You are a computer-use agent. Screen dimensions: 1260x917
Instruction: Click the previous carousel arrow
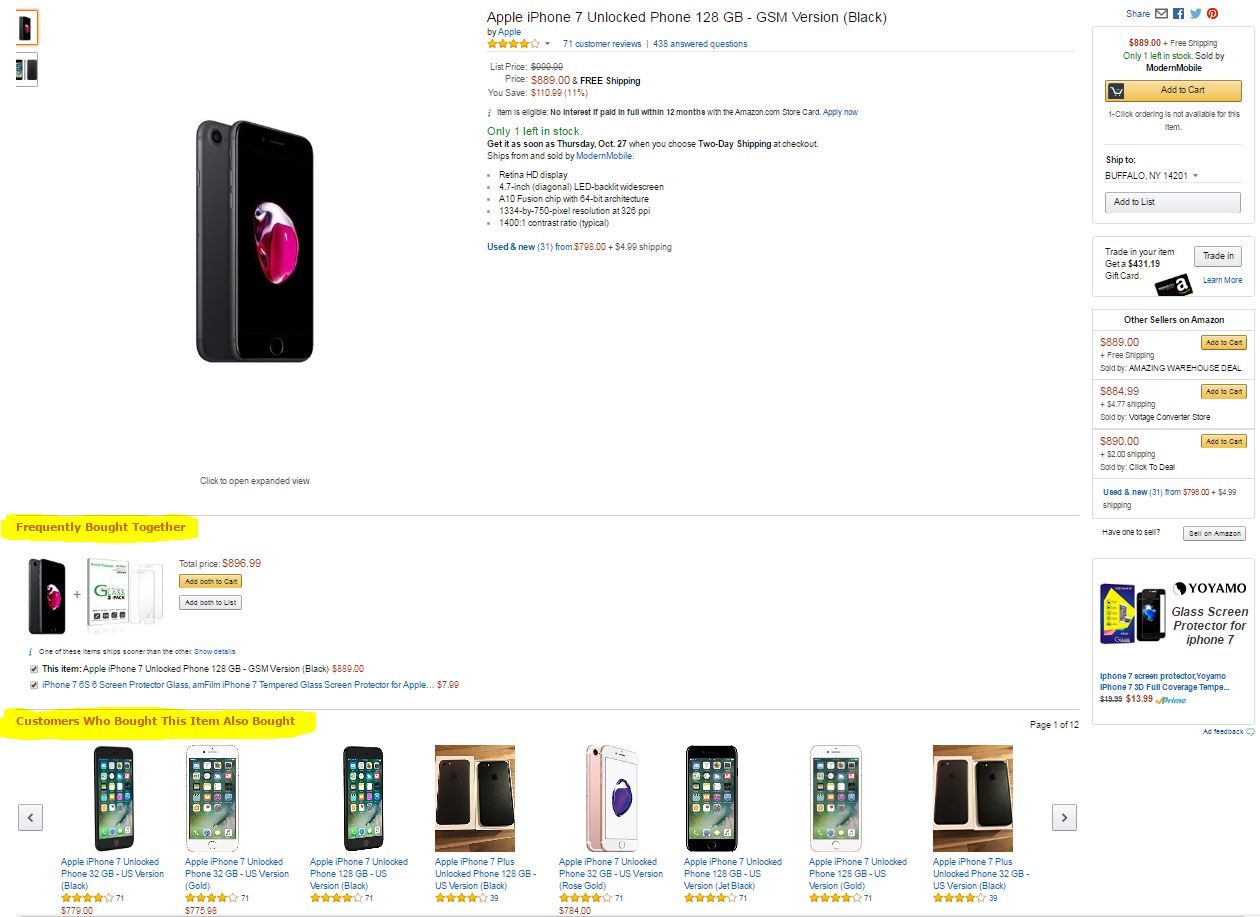[x=30, y=817]
